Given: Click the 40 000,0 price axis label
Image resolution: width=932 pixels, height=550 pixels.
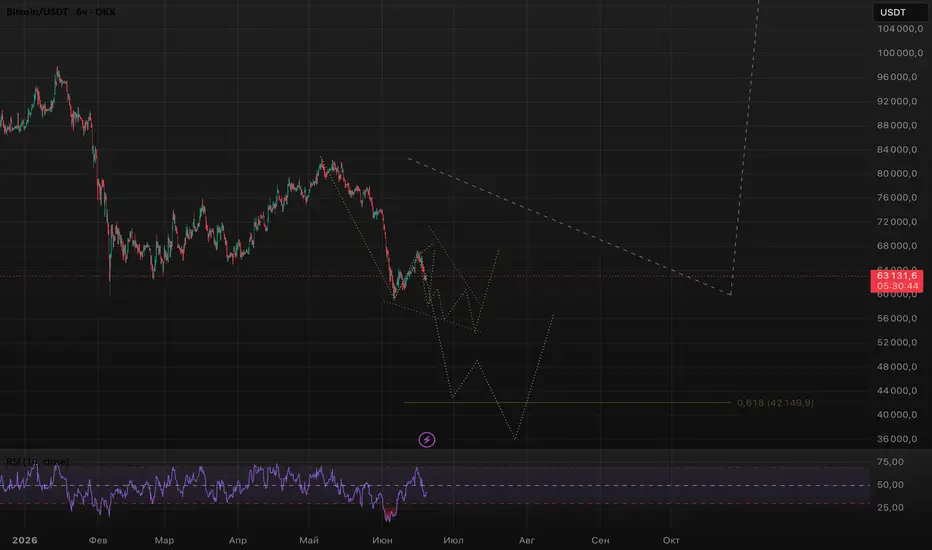Looking at the screenshot, I should click(897, 414).
